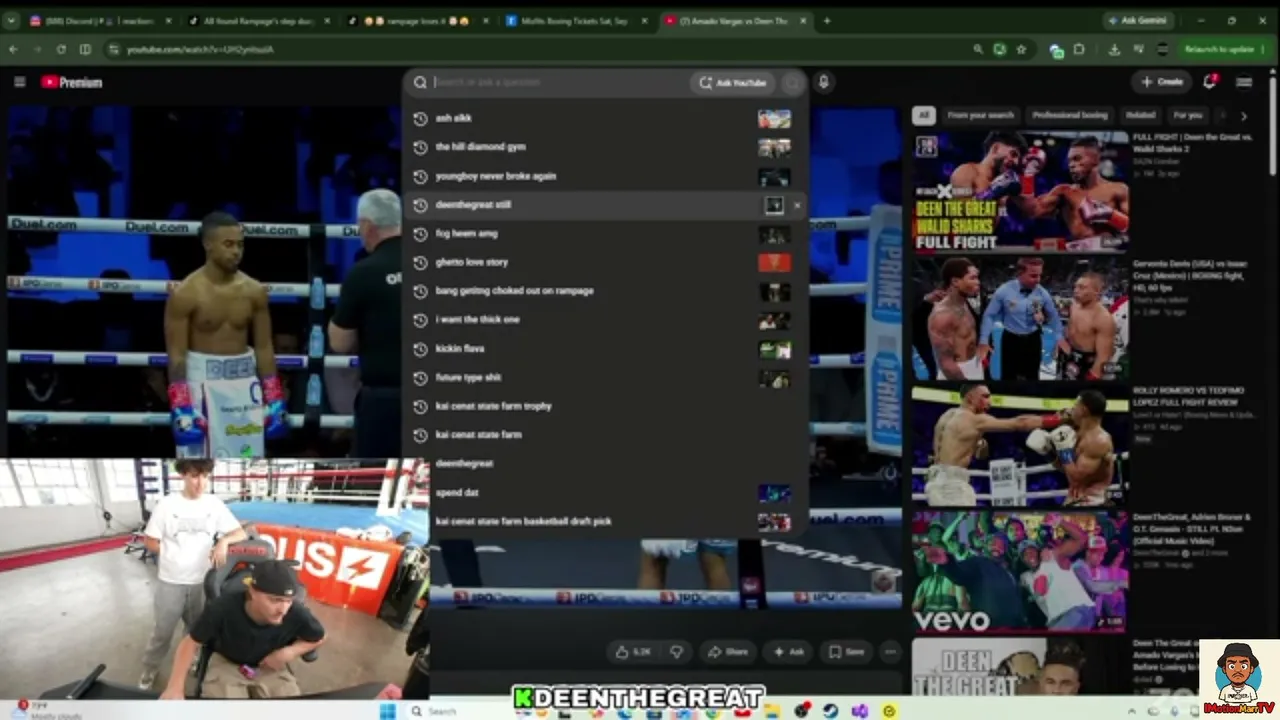Choose the 'future type shit' suggestion
Image resolution: width=1280 pixels, height=720 pixels.
pyautogui.click(x=606, y=378)
